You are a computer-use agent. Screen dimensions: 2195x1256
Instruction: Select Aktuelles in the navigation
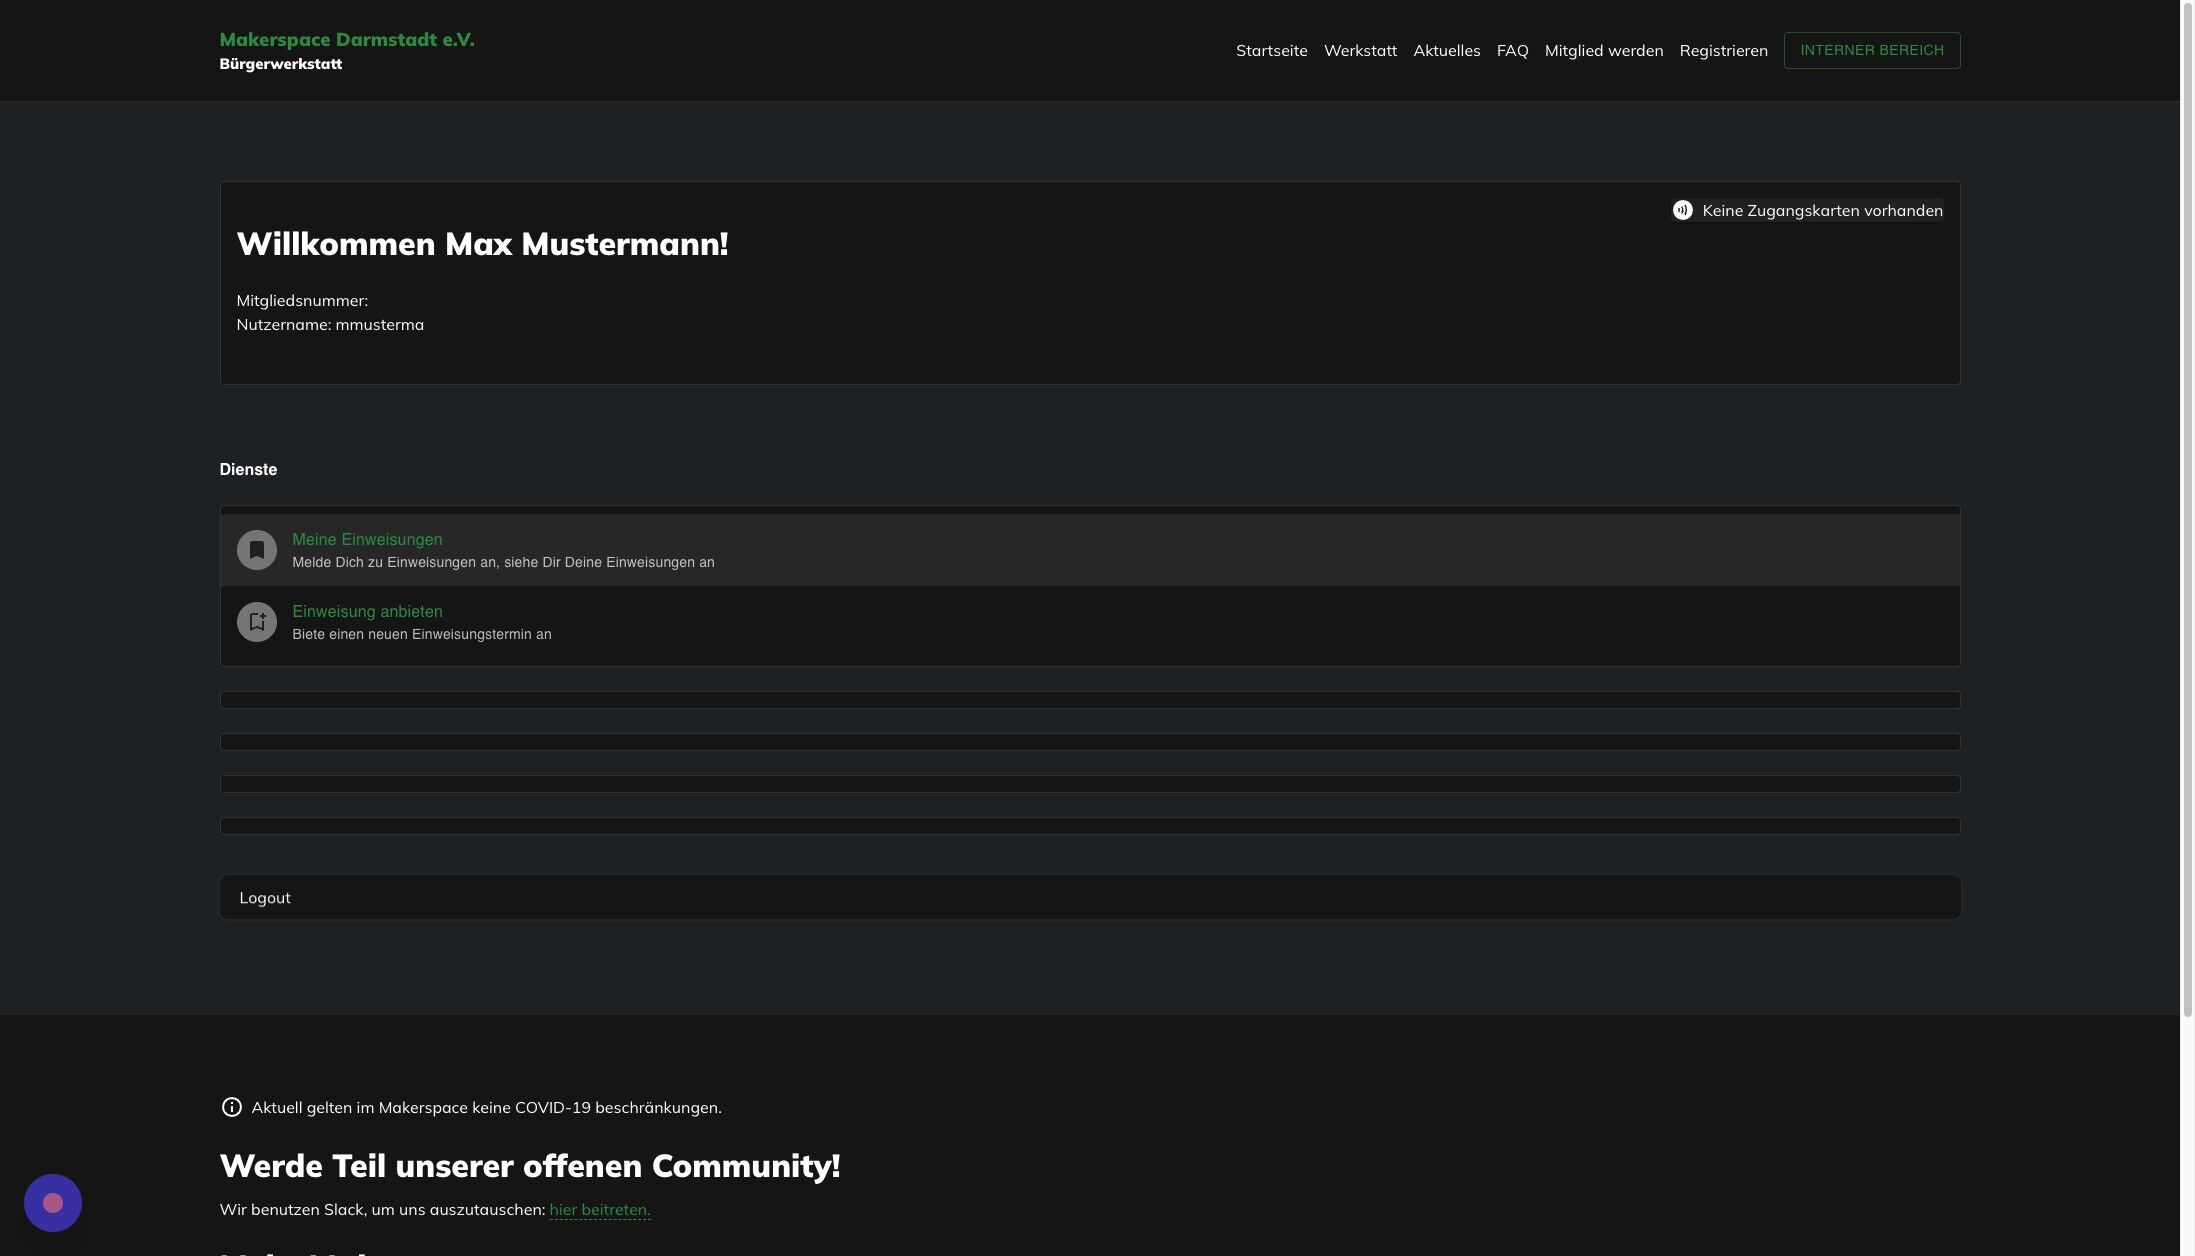tap(1447, 50)
